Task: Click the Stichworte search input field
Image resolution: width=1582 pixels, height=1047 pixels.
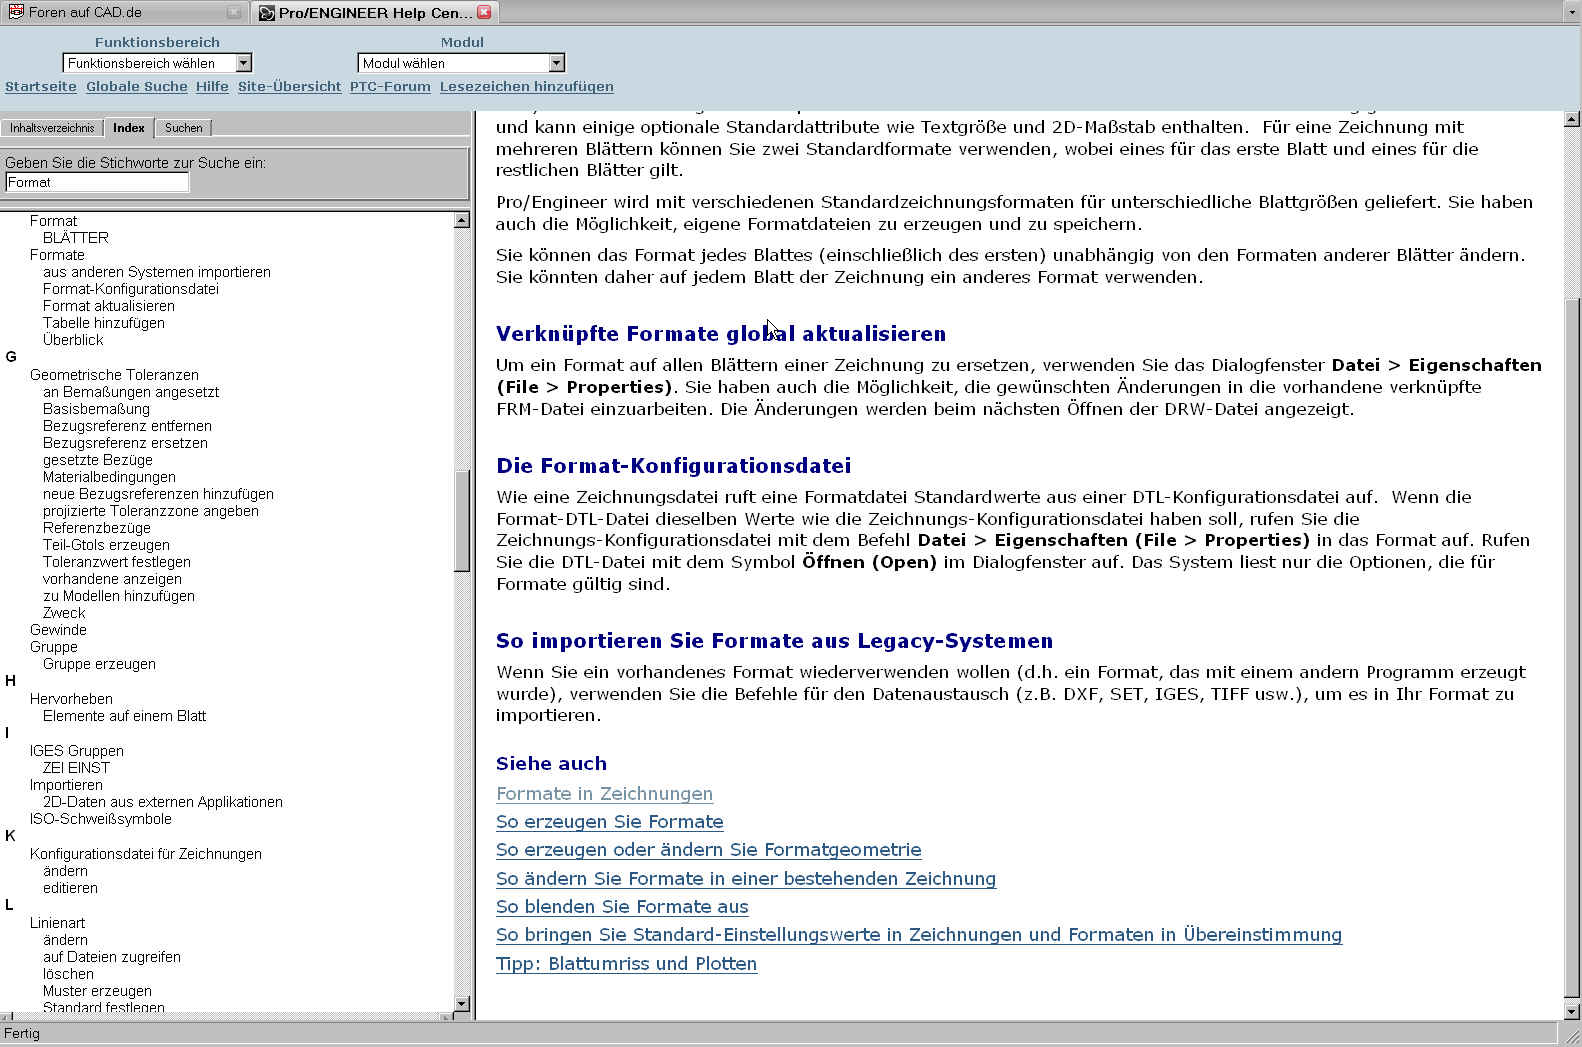Action: tap(97, 182)
